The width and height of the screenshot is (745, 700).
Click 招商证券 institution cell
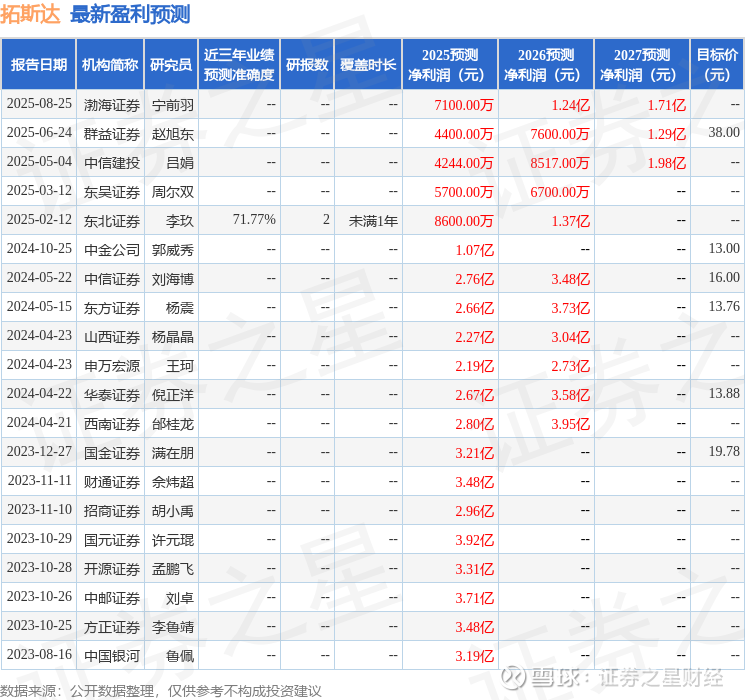[x=112, y=511]
